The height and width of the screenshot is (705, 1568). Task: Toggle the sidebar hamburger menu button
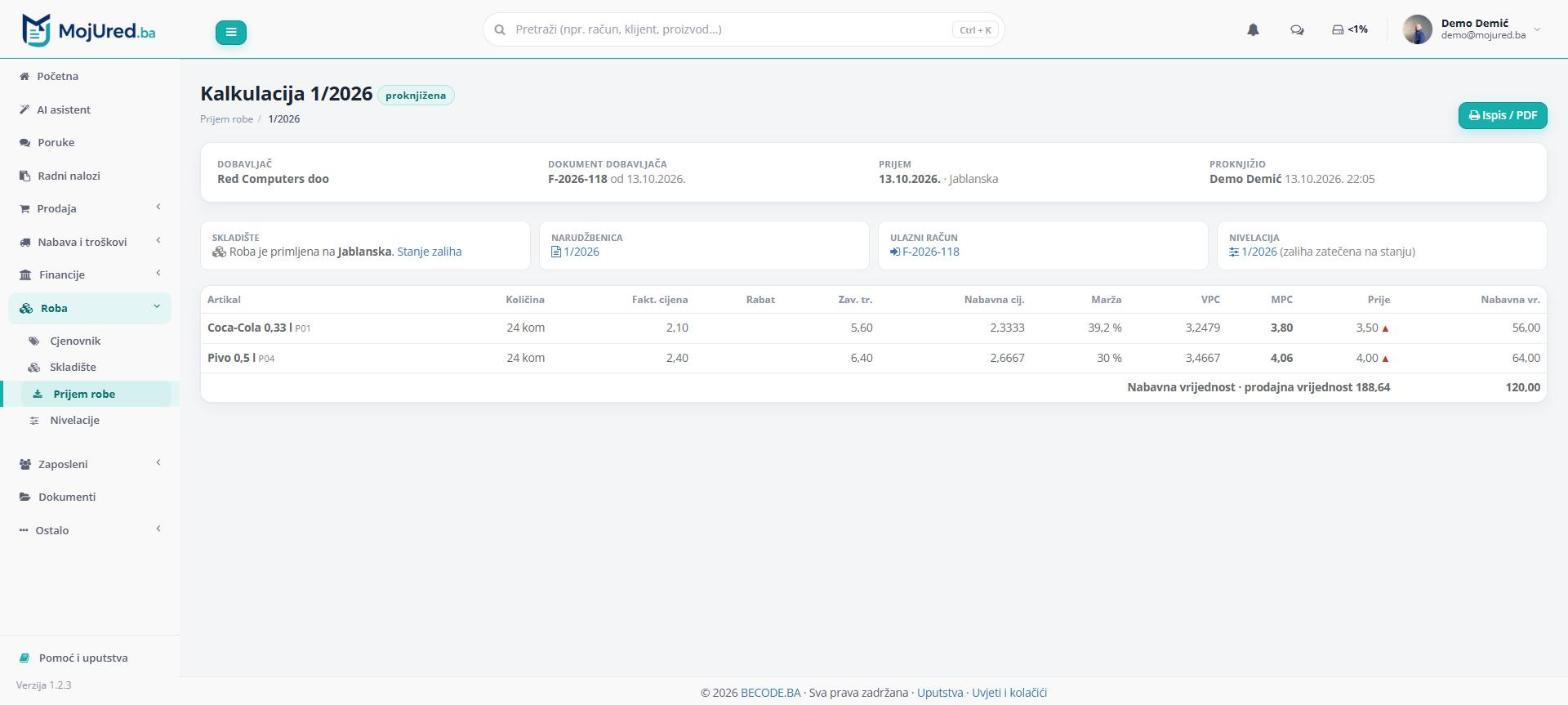tap(231, 32)
